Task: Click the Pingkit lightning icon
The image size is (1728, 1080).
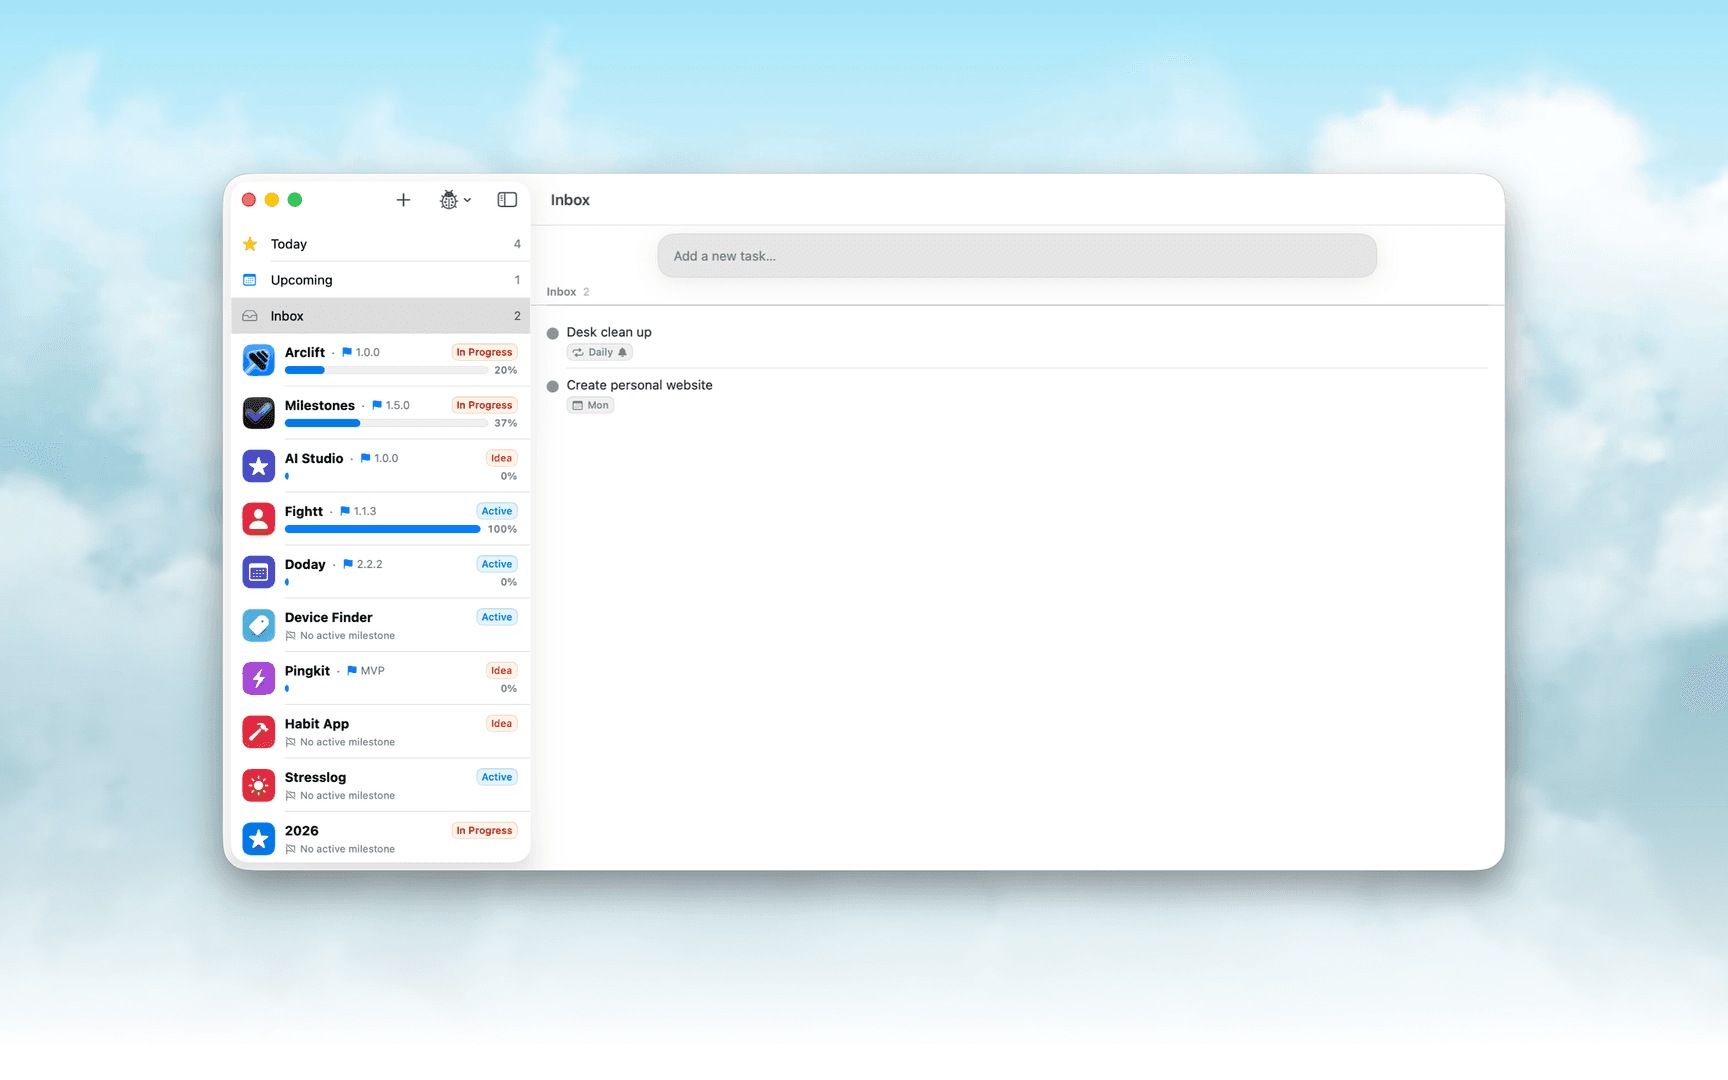Action: pyautogui.click(x=259, y=679)
